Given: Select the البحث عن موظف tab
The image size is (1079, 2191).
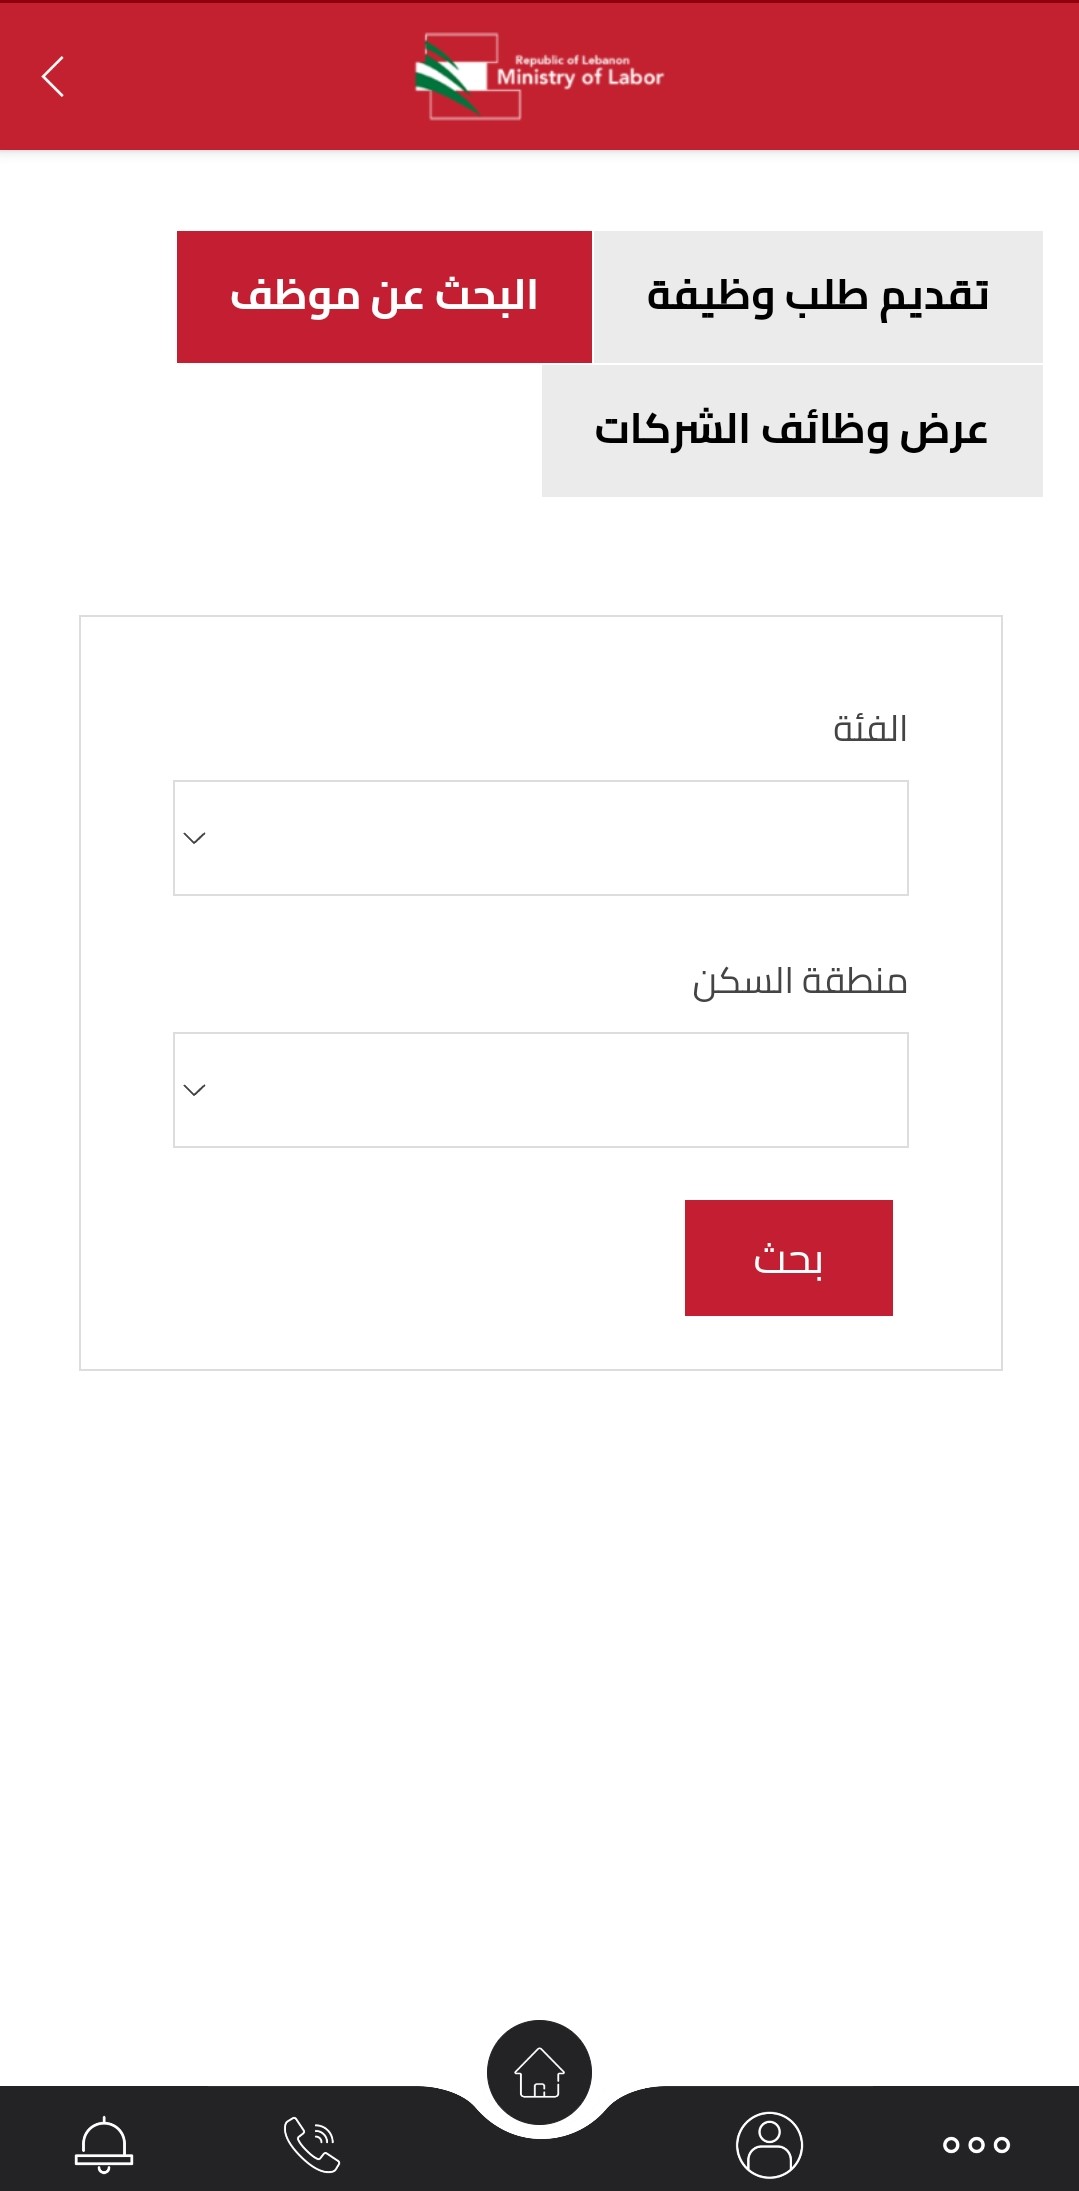Looking at the screenshot, I should (x=384, y=297).
